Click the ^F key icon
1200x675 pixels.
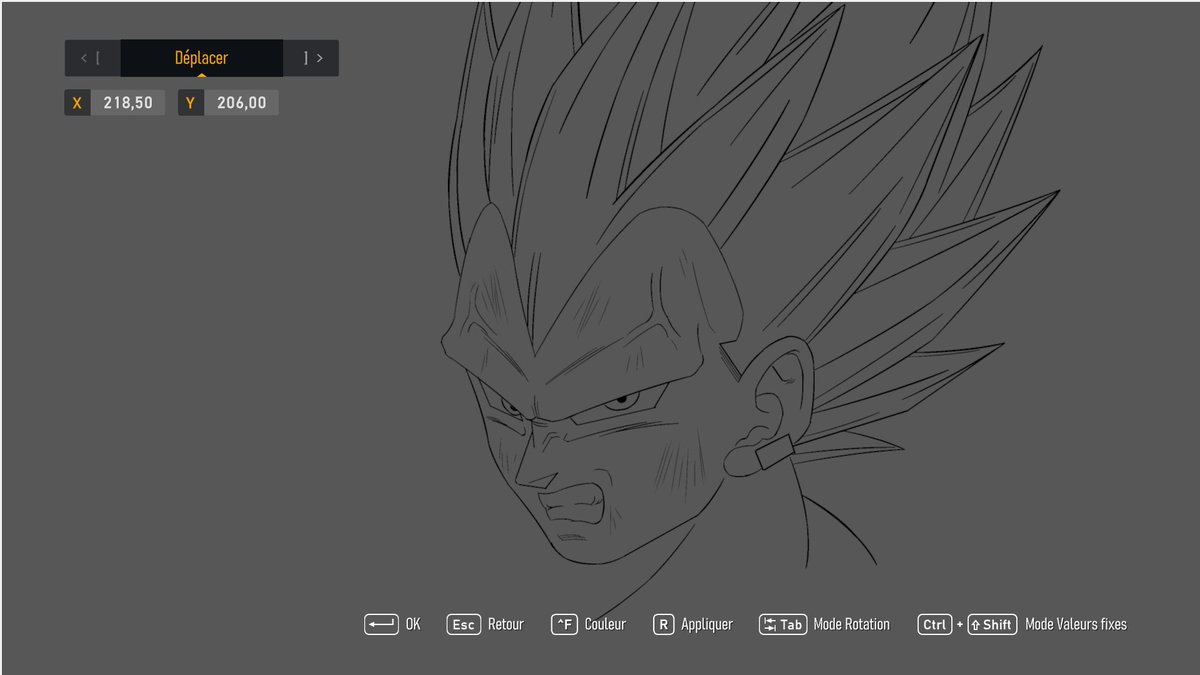coord(564,624)
